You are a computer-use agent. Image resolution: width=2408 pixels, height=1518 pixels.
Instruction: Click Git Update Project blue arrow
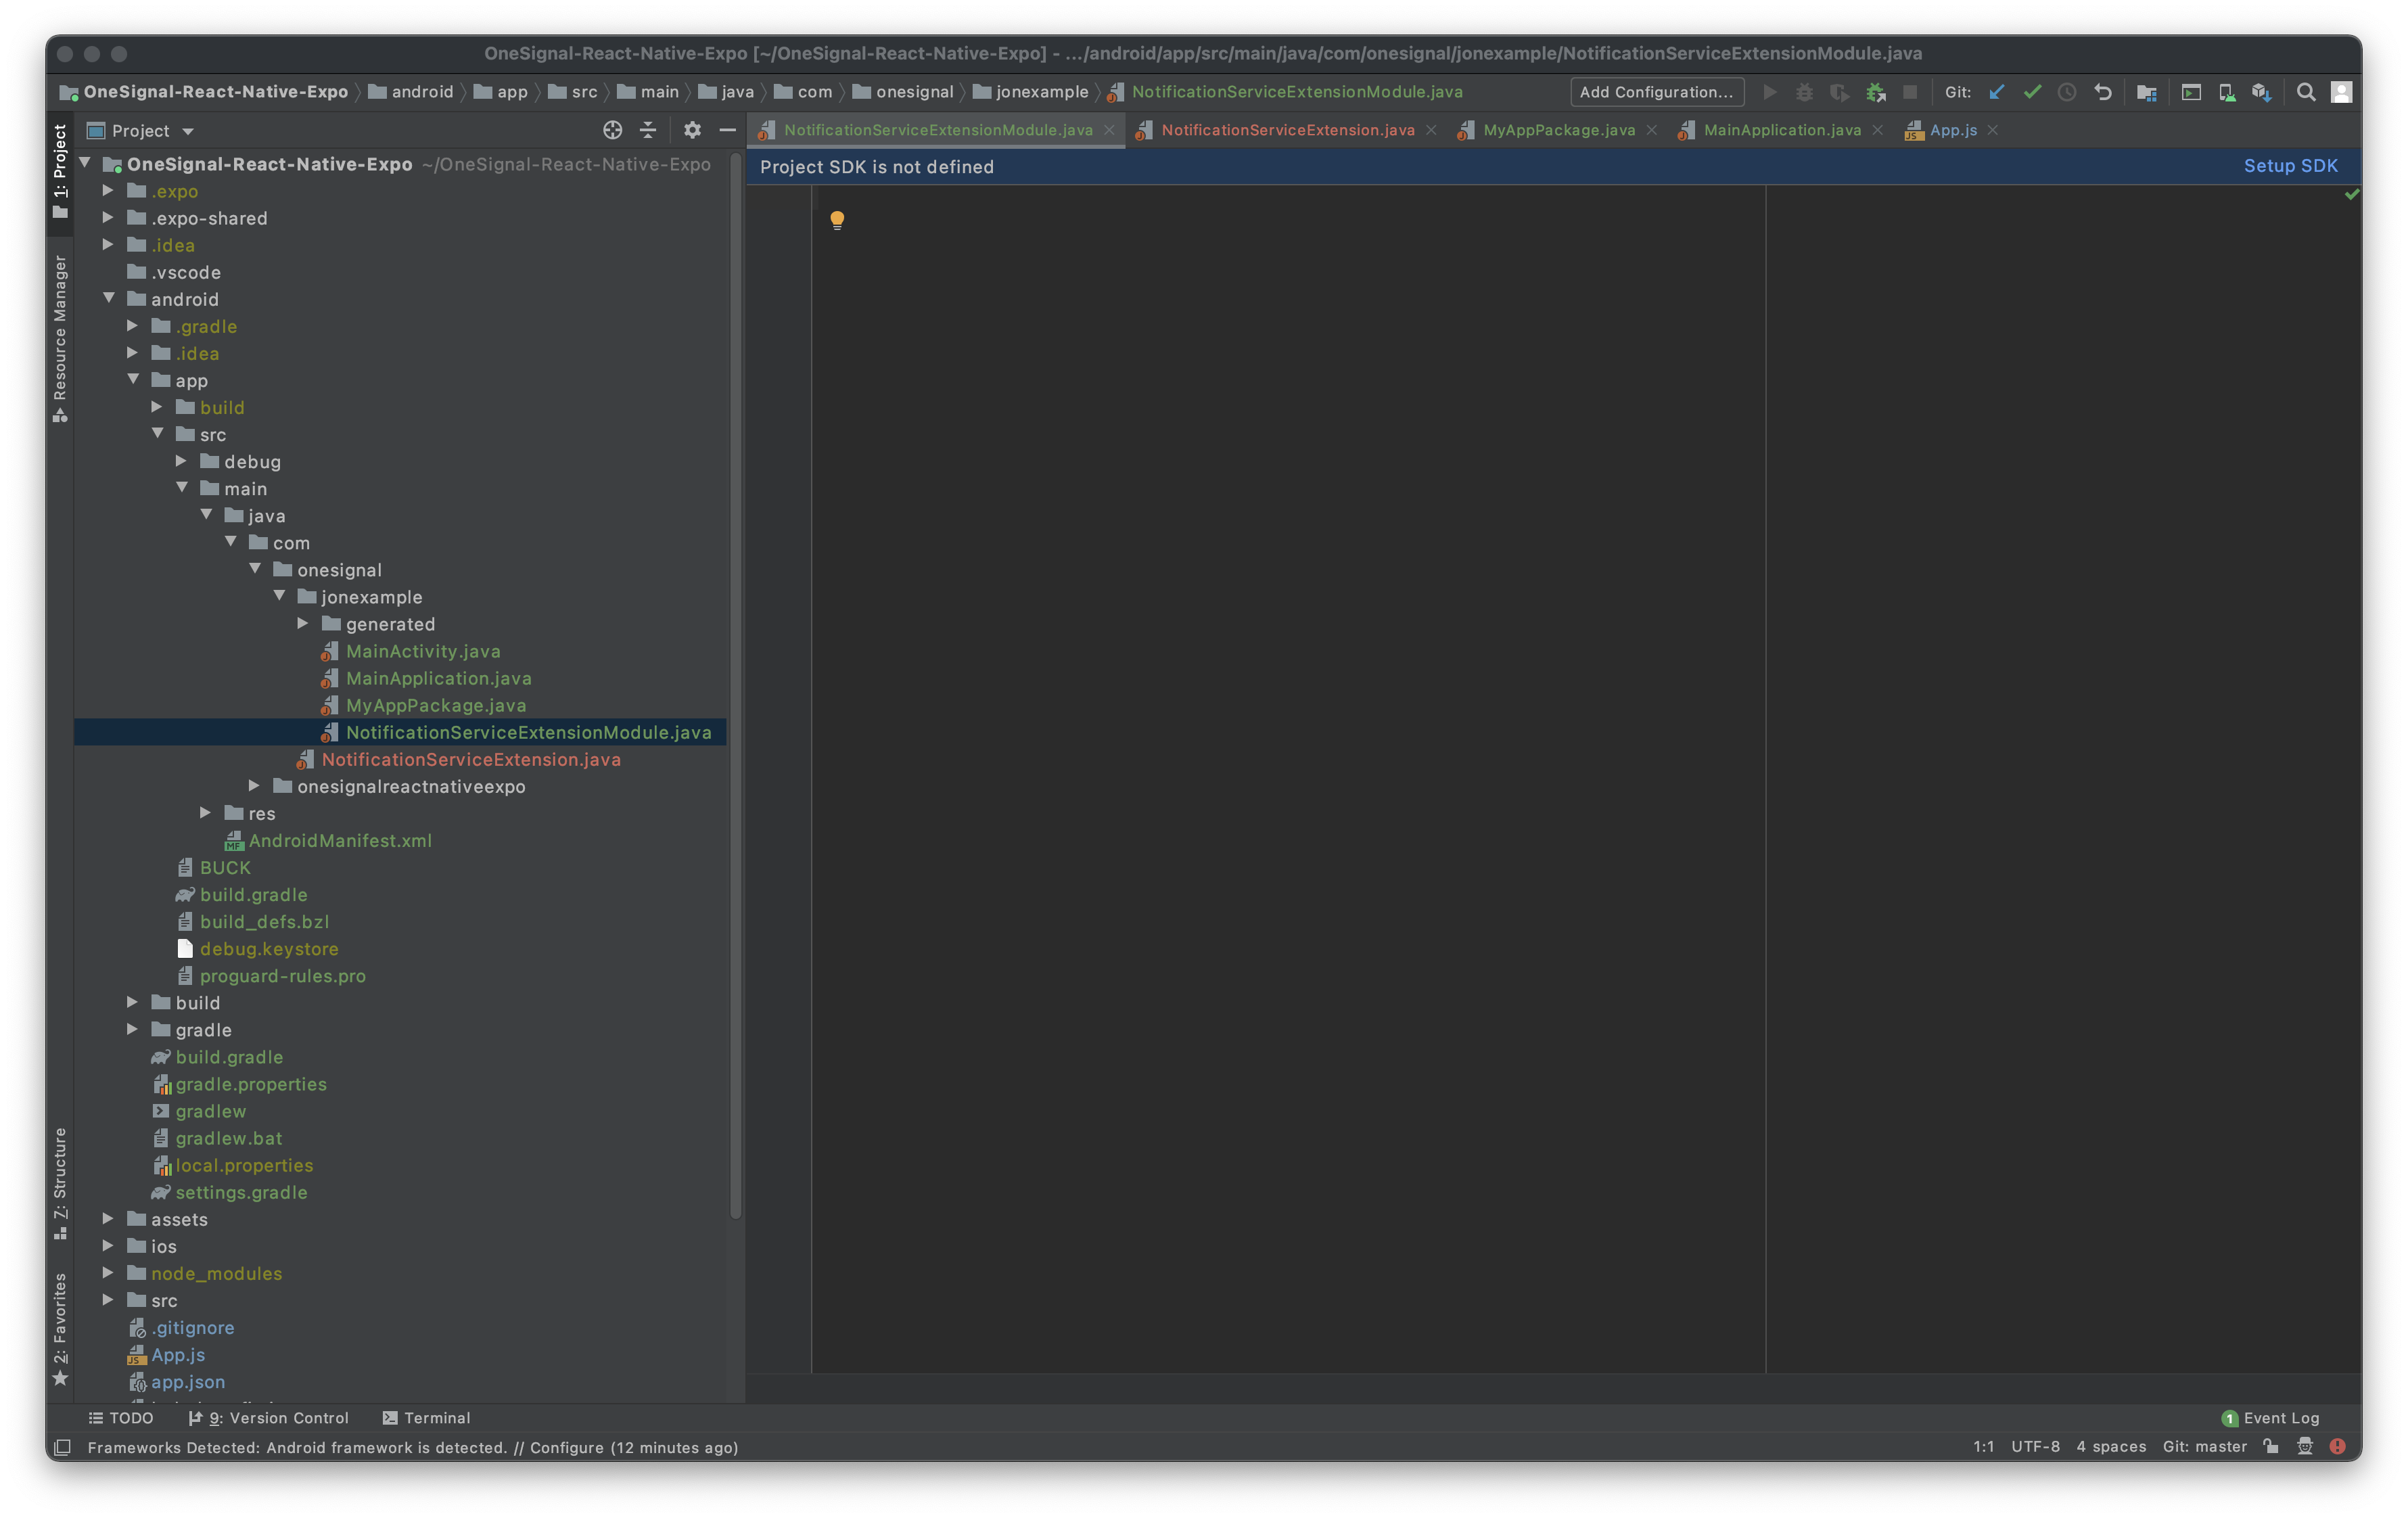[x=1997, y=92]
